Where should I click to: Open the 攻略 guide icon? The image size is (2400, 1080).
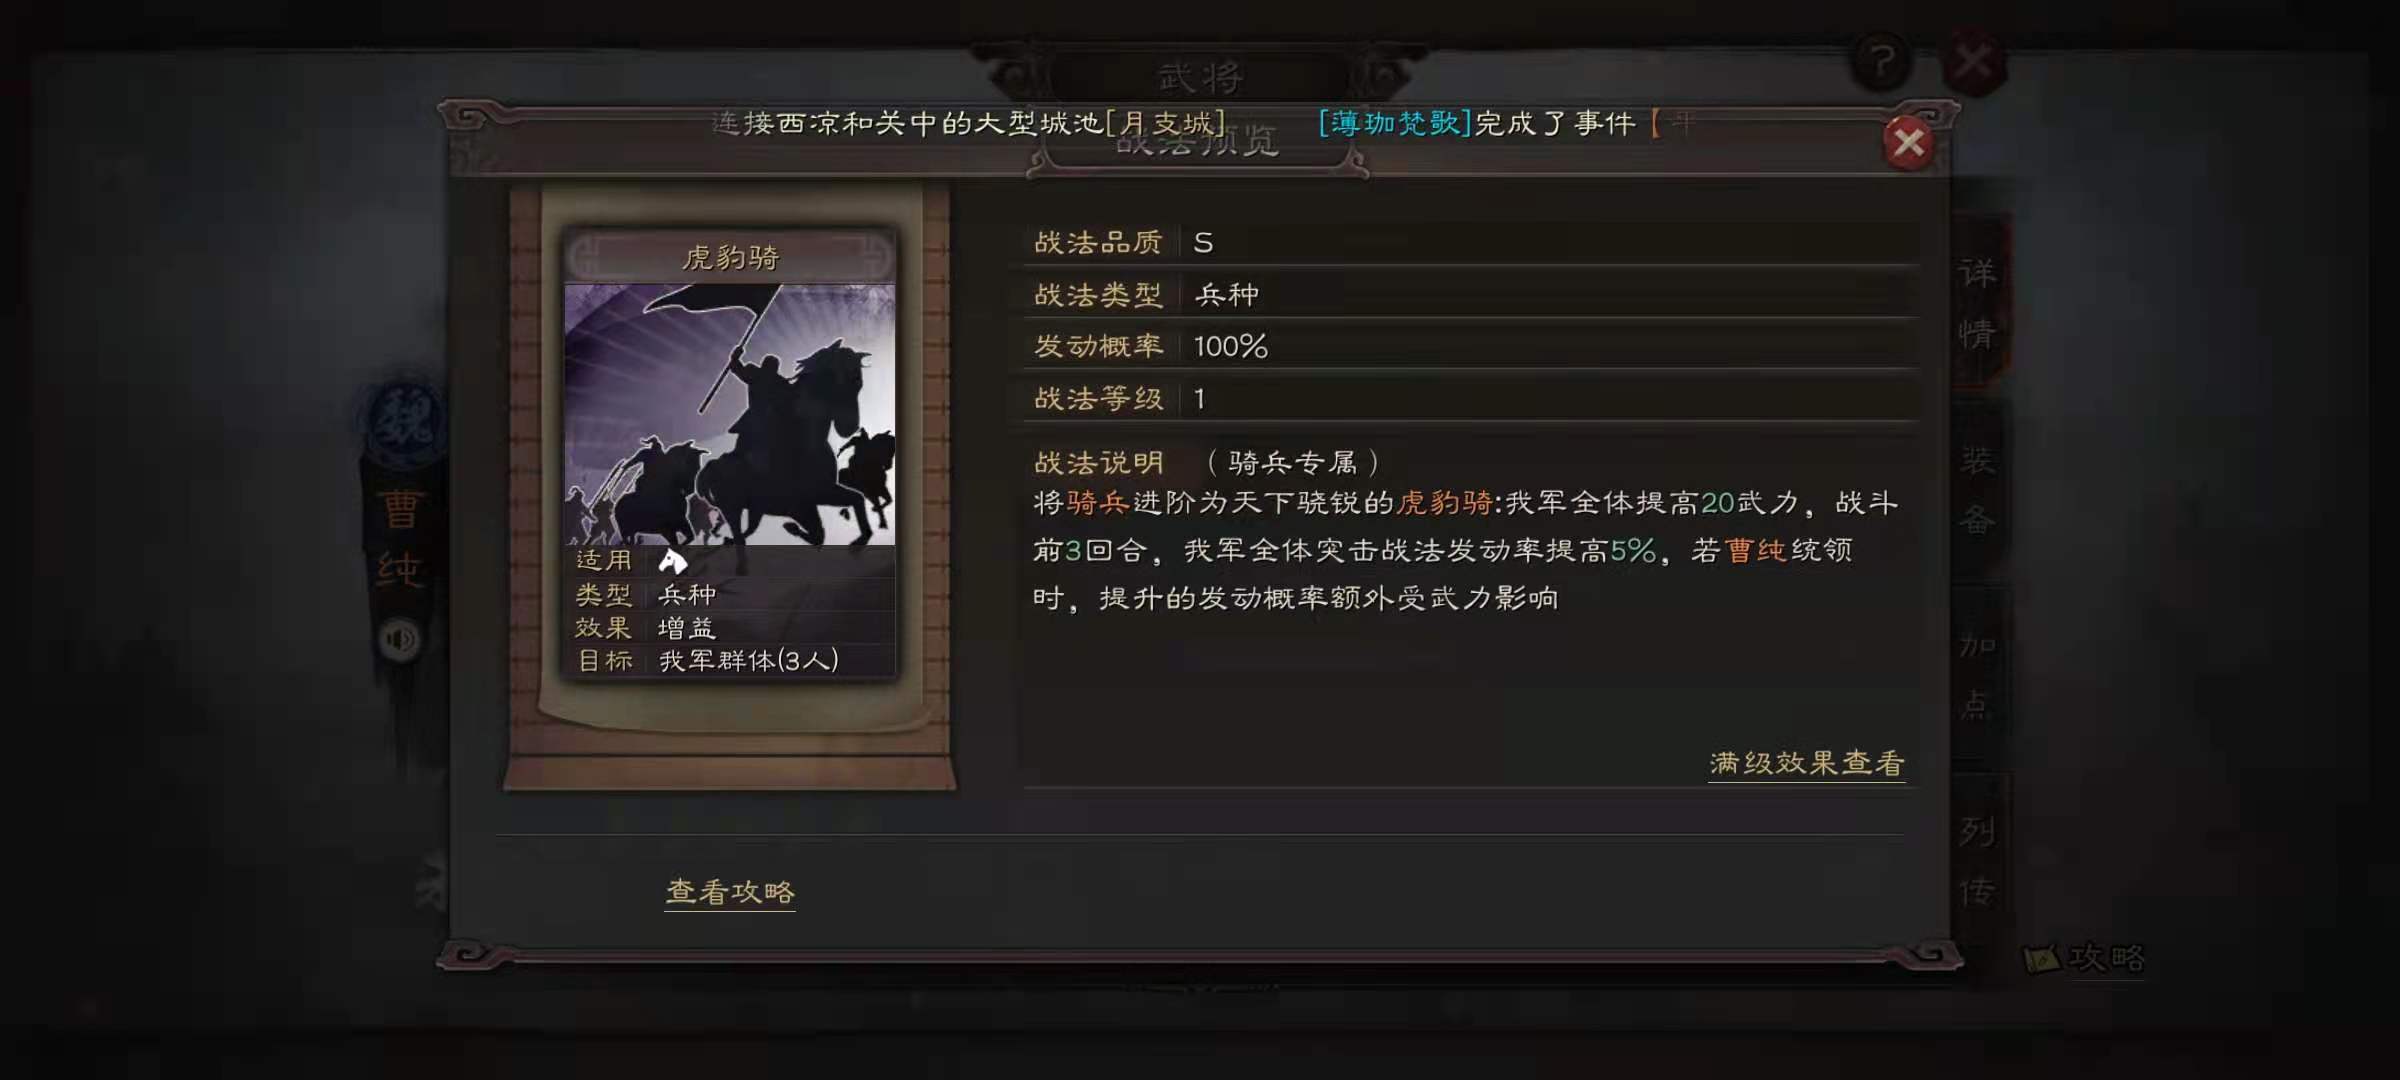tap(2084, 958)
